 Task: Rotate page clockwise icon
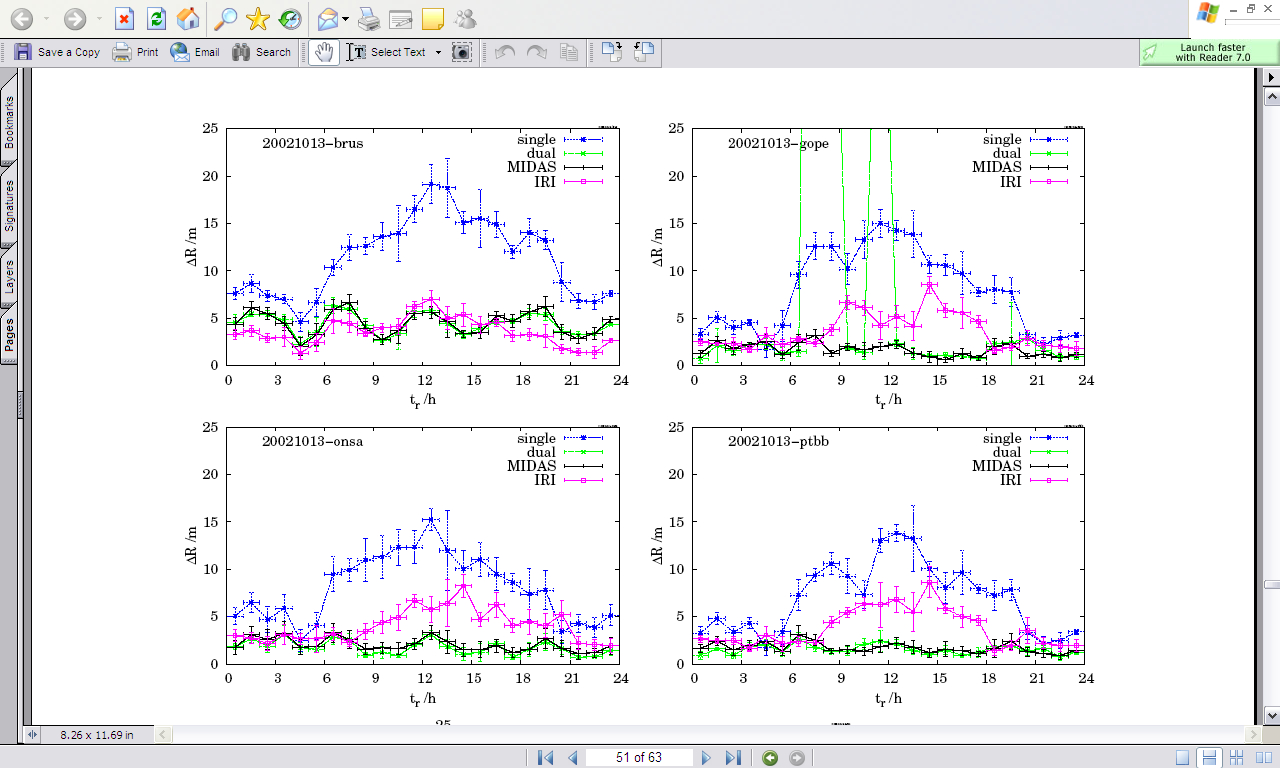(x=612, y=52)
